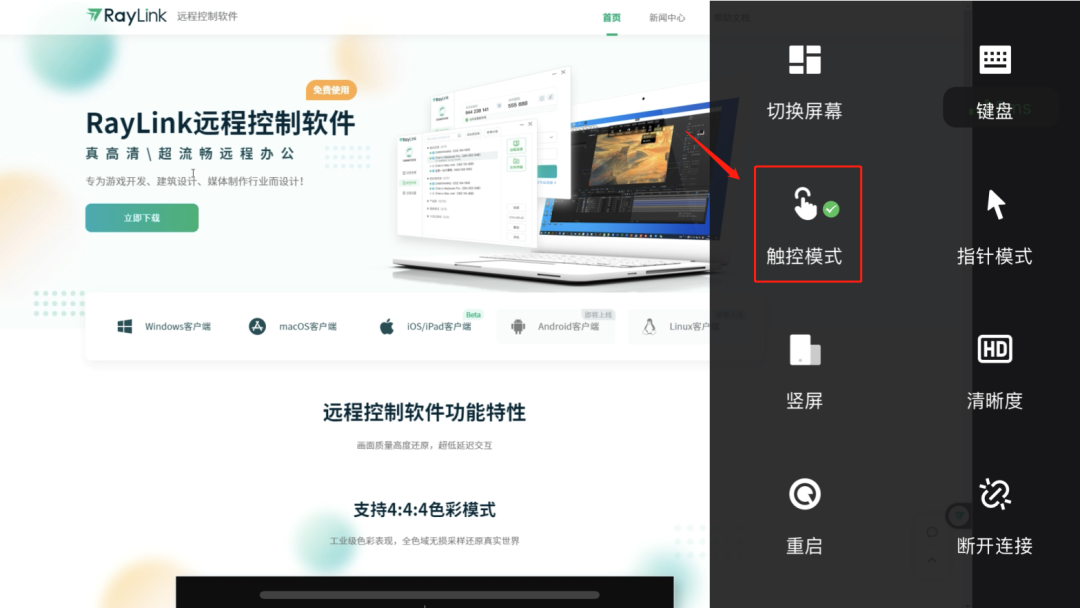The width and height of the screenshot is (1080, 608).
Task: Choose the Linux client option
Action: coord(675,326)
